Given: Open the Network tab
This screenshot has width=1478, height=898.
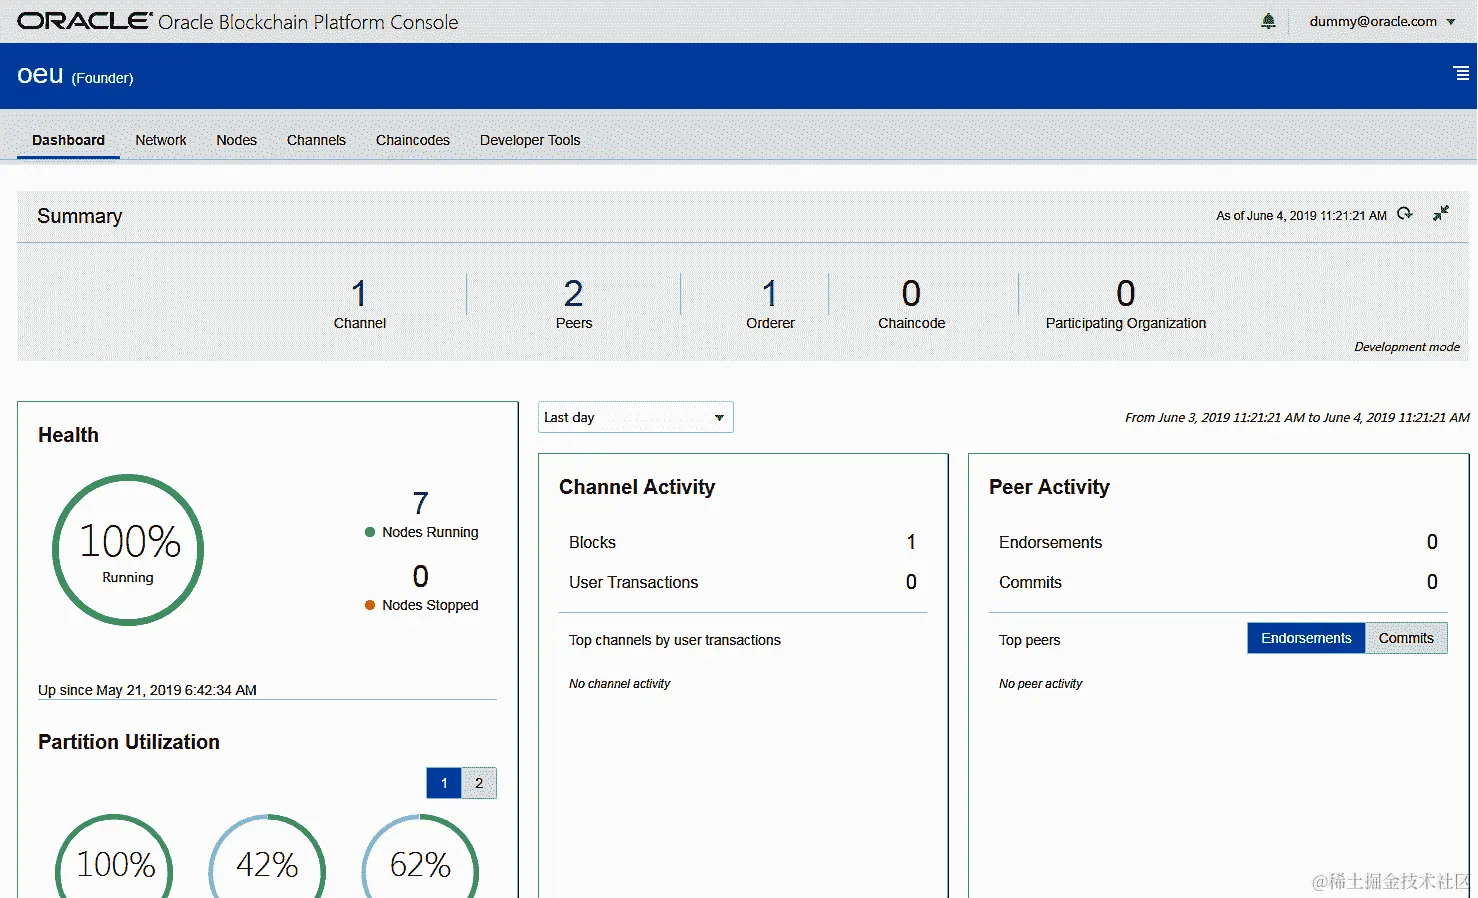Looking at the screenshot, I should click(161, 140).
